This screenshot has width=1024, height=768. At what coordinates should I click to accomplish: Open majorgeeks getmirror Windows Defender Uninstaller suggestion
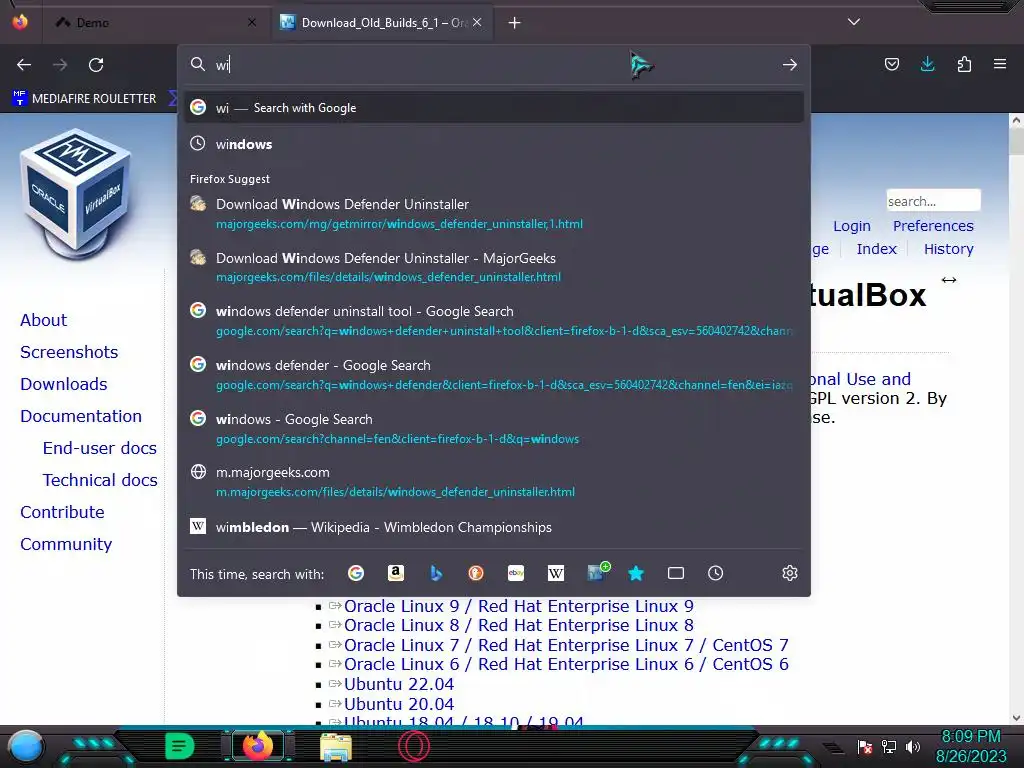[x=494, y=214]
